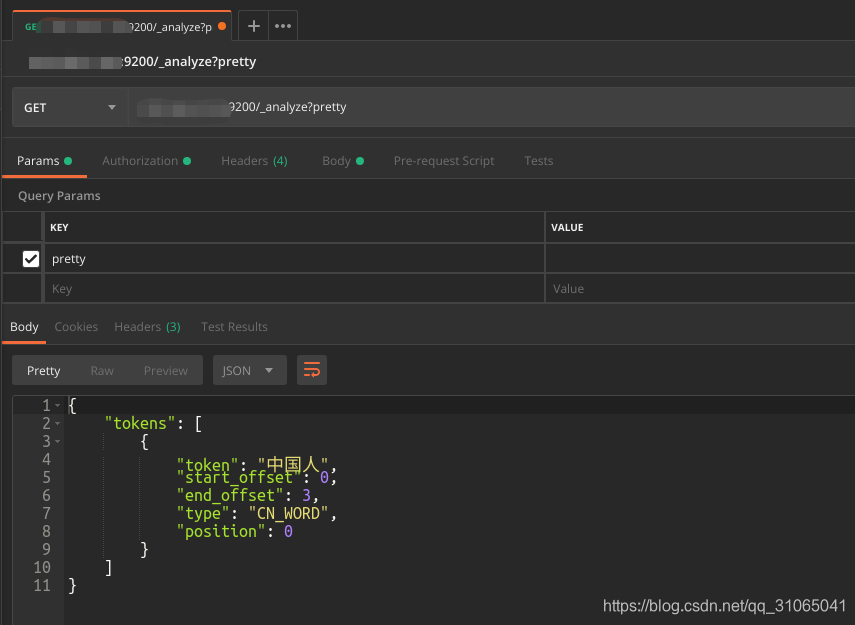Click the Query Params heading
The image size is (855, 625).
[x=59, y=196]
